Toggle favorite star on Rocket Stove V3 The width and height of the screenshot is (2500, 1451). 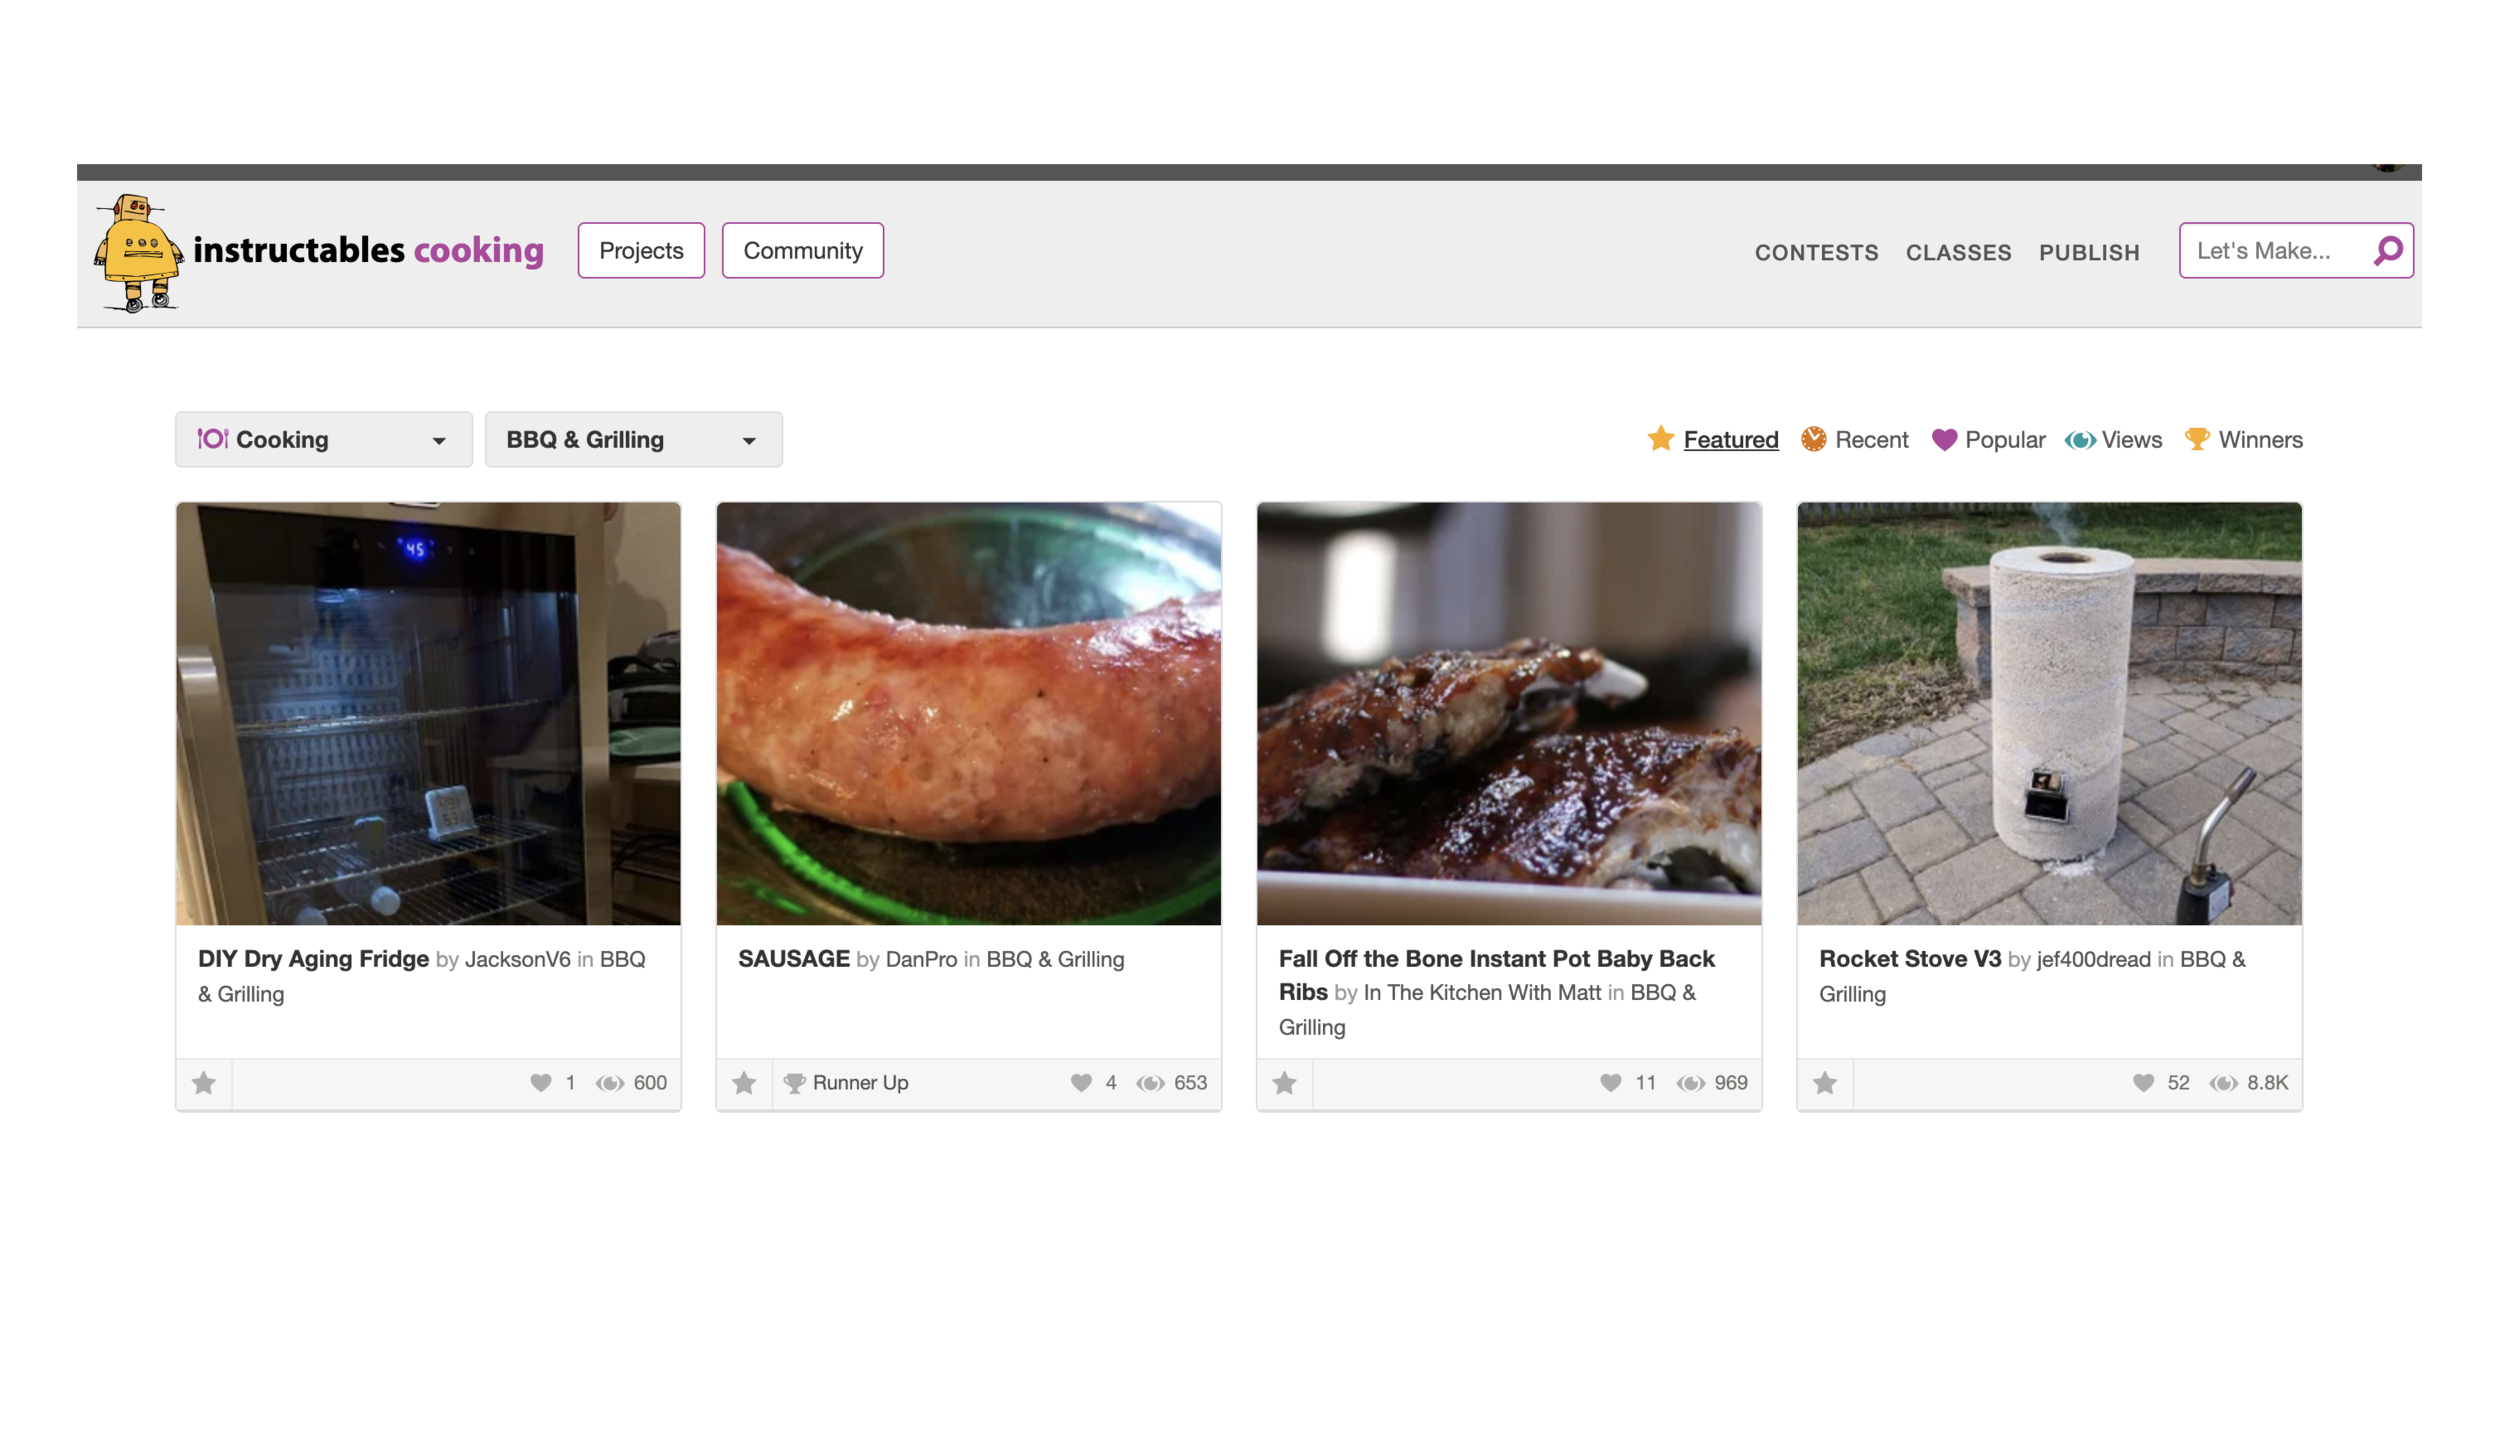pyautogui.click(x=1825, y=1083)
